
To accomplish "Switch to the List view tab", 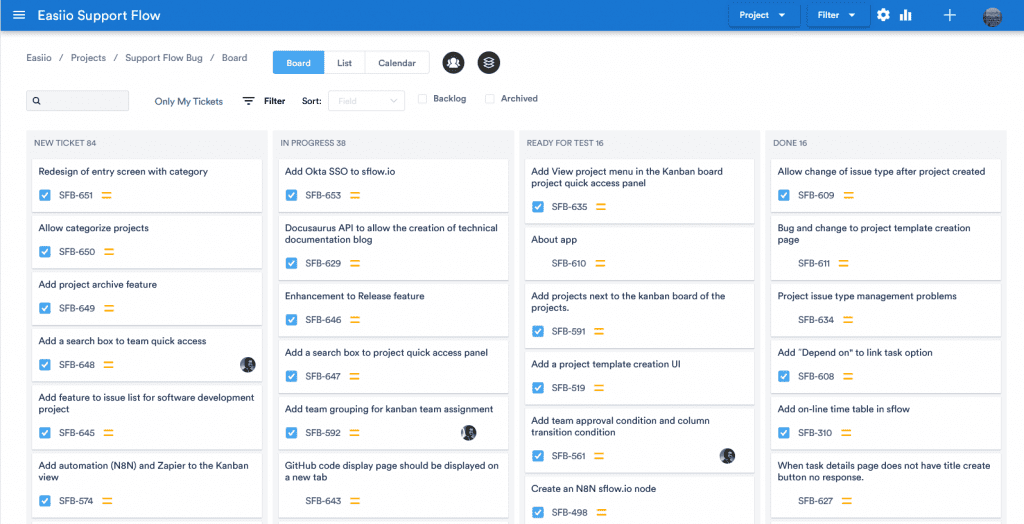I will pyautogui.click(x=345, y=63).
